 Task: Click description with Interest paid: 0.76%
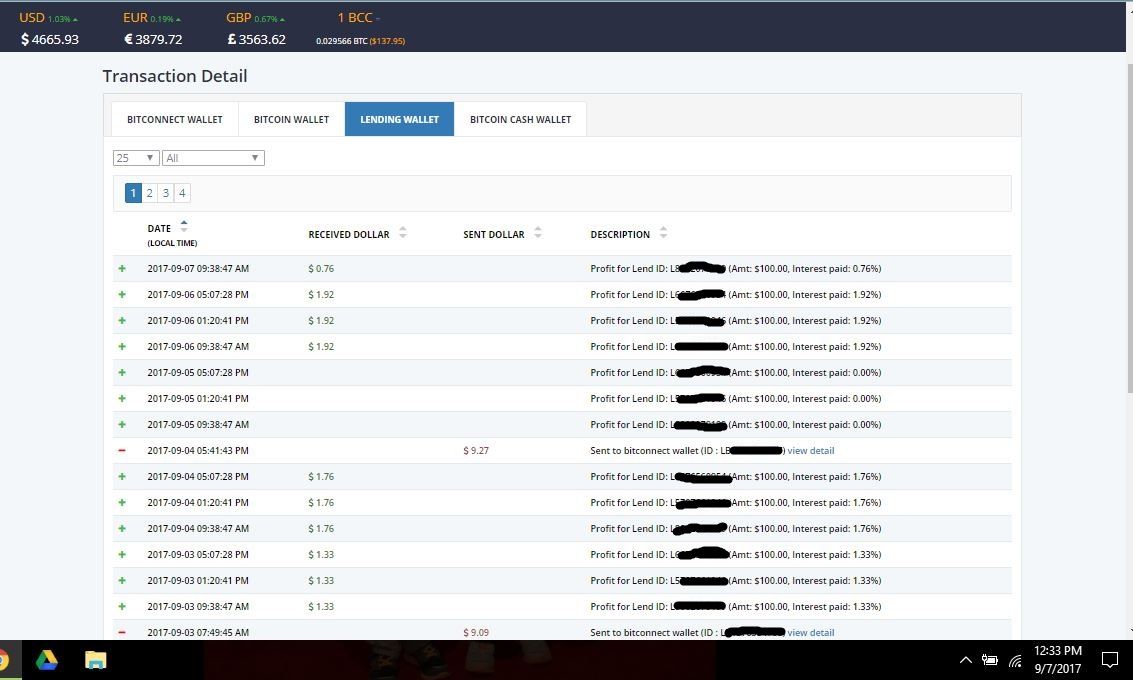click(736, 268)
